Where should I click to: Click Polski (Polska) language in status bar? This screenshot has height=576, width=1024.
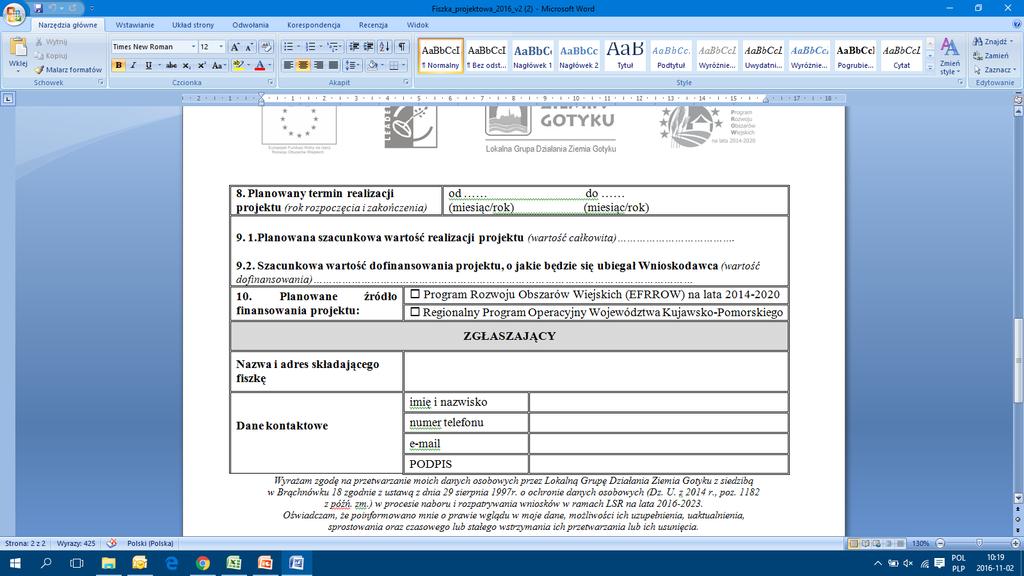click(x=150, y=543)
